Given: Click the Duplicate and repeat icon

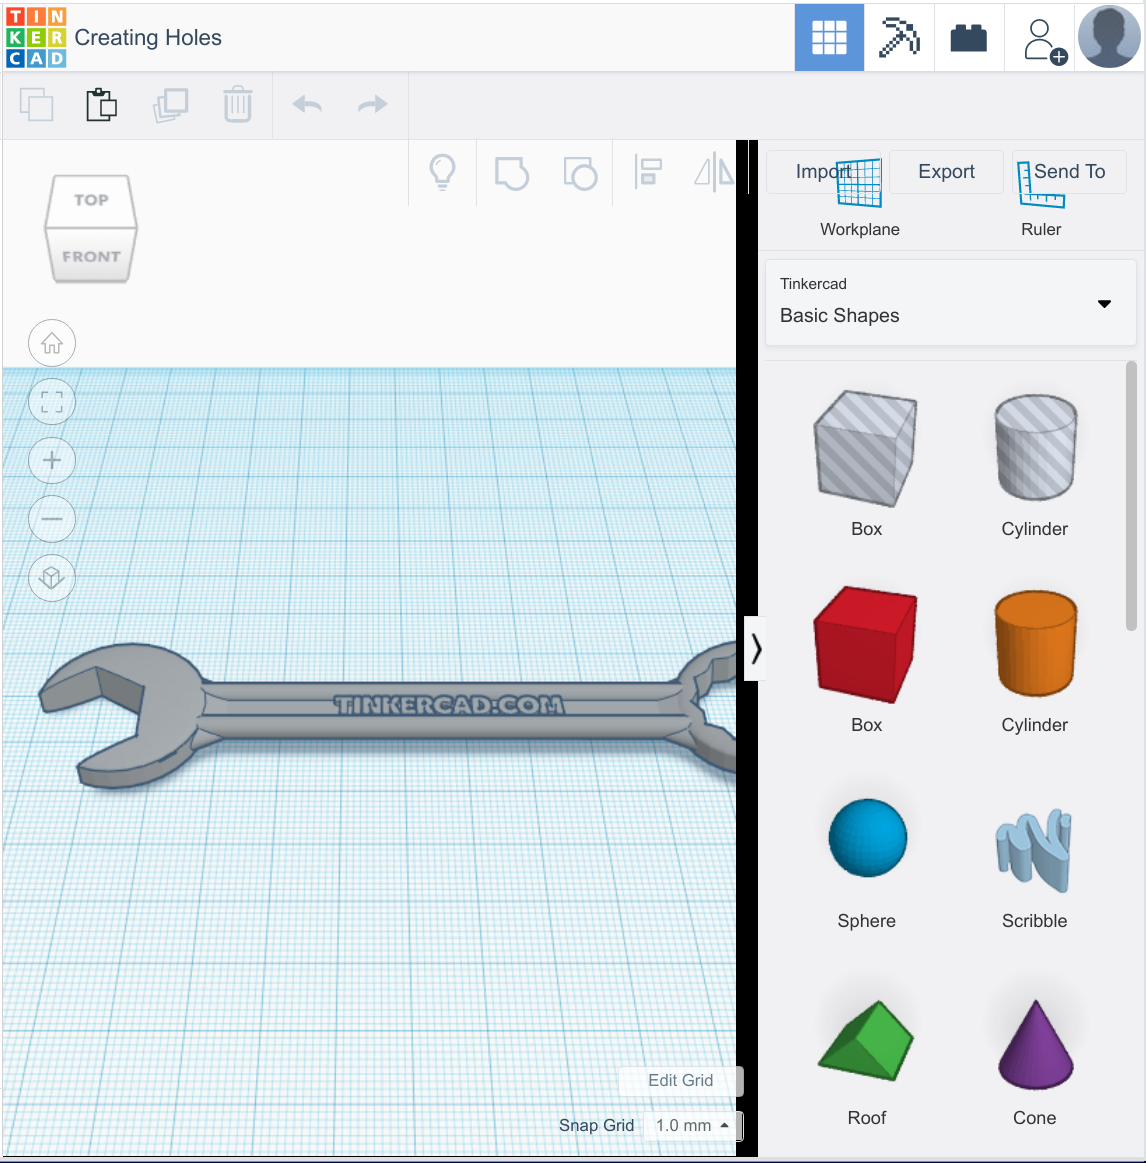Looking at the screenshot, I should click(x=171, y=105).
